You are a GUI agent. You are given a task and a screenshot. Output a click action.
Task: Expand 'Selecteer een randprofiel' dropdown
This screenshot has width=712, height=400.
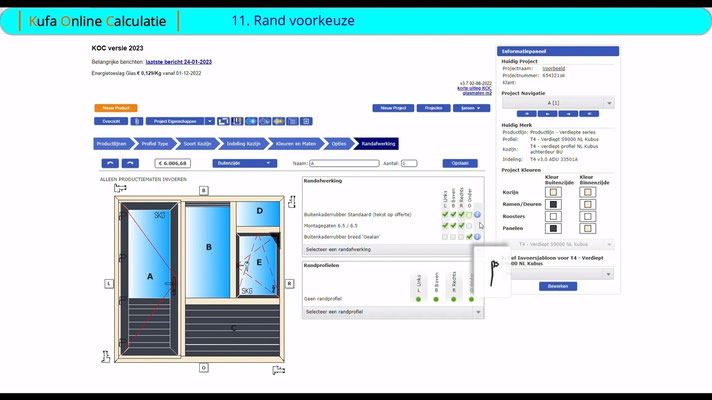click(x=393, y=312)
